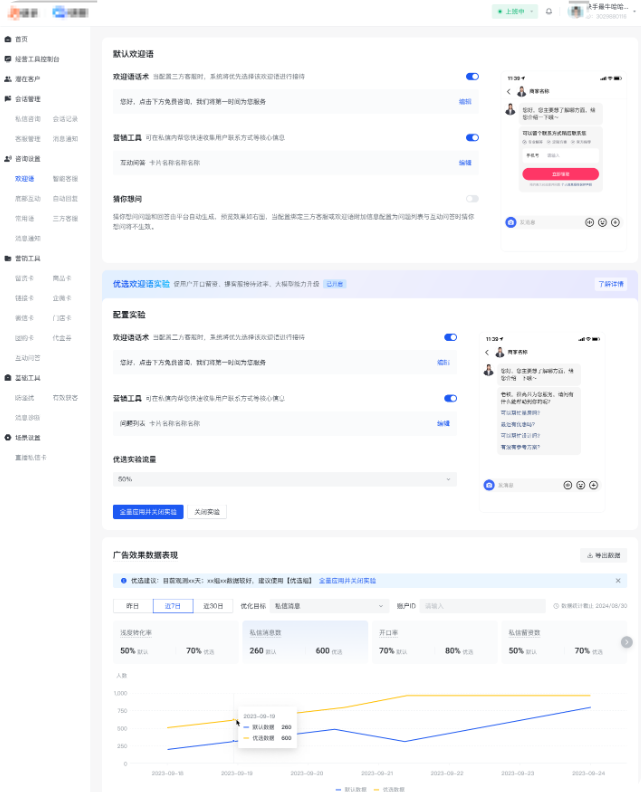
Task: Click rightmost plus icon in upper phone preview
Action: (615, 222)
